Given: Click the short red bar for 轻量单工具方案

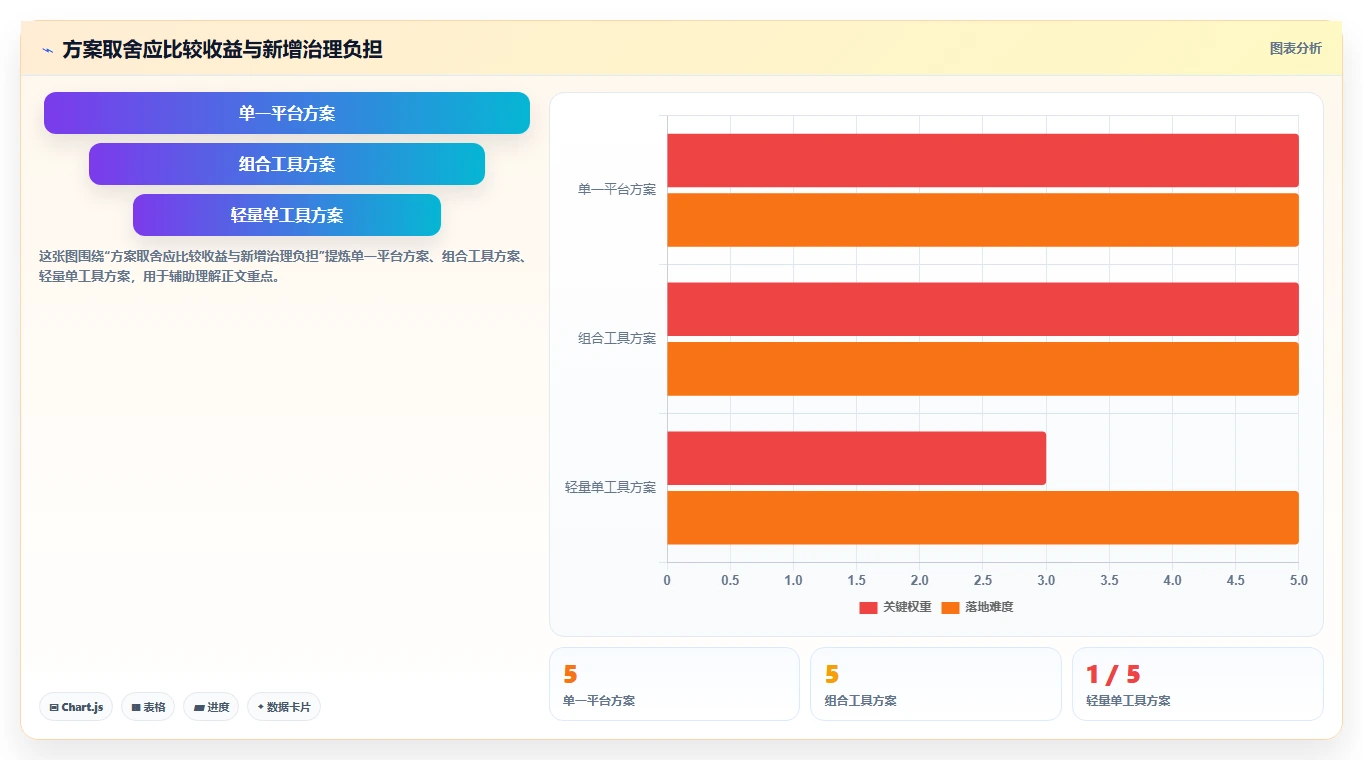Looking at the screenshot, I should click(856, 458).
